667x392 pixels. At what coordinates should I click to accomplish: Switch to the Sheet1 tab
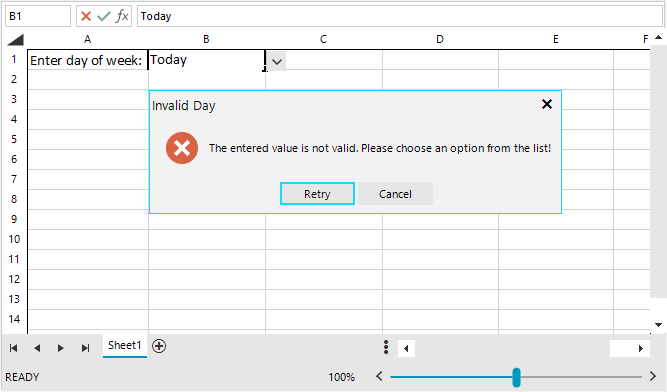(x=125, y=346)
